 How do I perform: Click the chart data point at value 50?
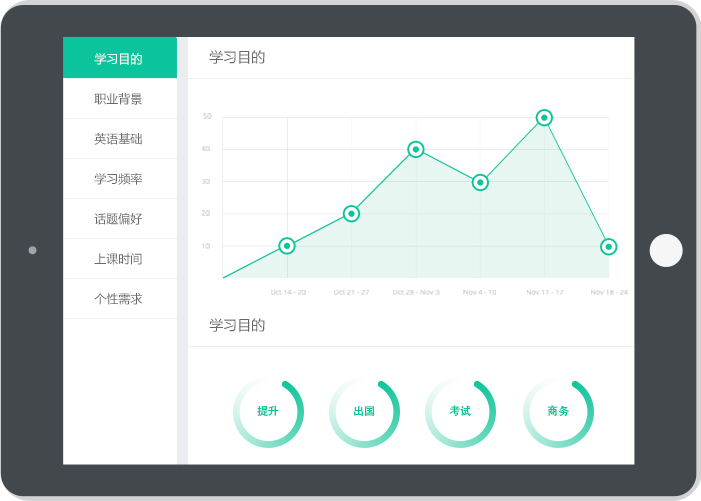pos(544,118)
